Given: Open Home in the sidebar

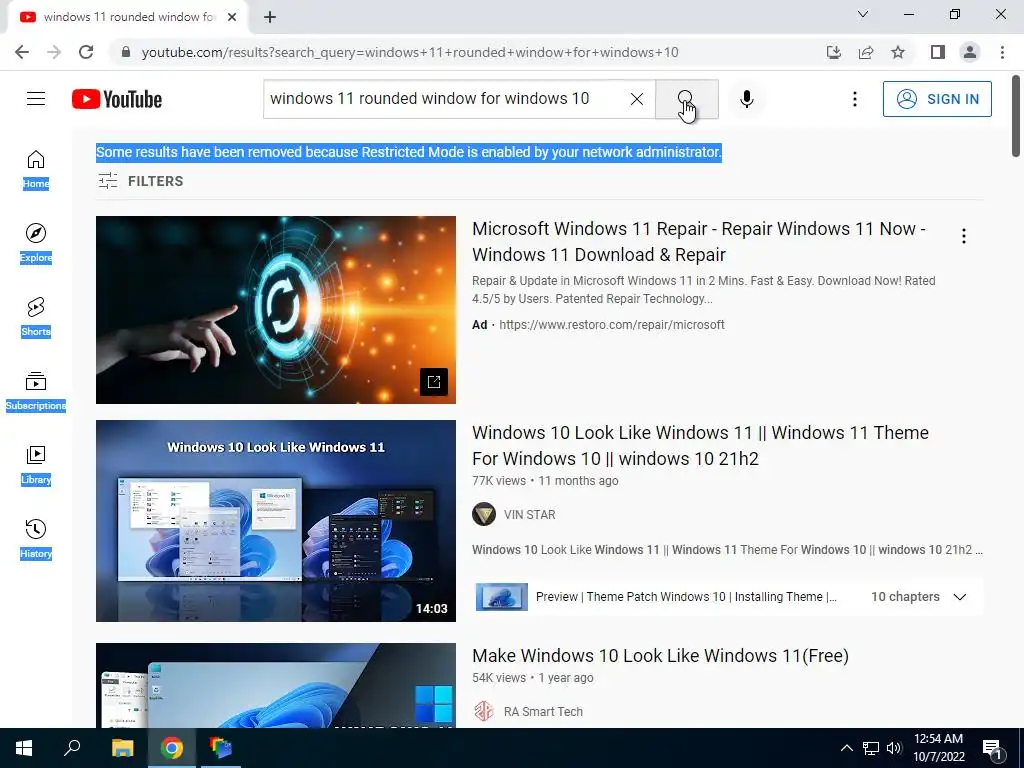Looking at the screenshot, I should click(x=36, y=168).
